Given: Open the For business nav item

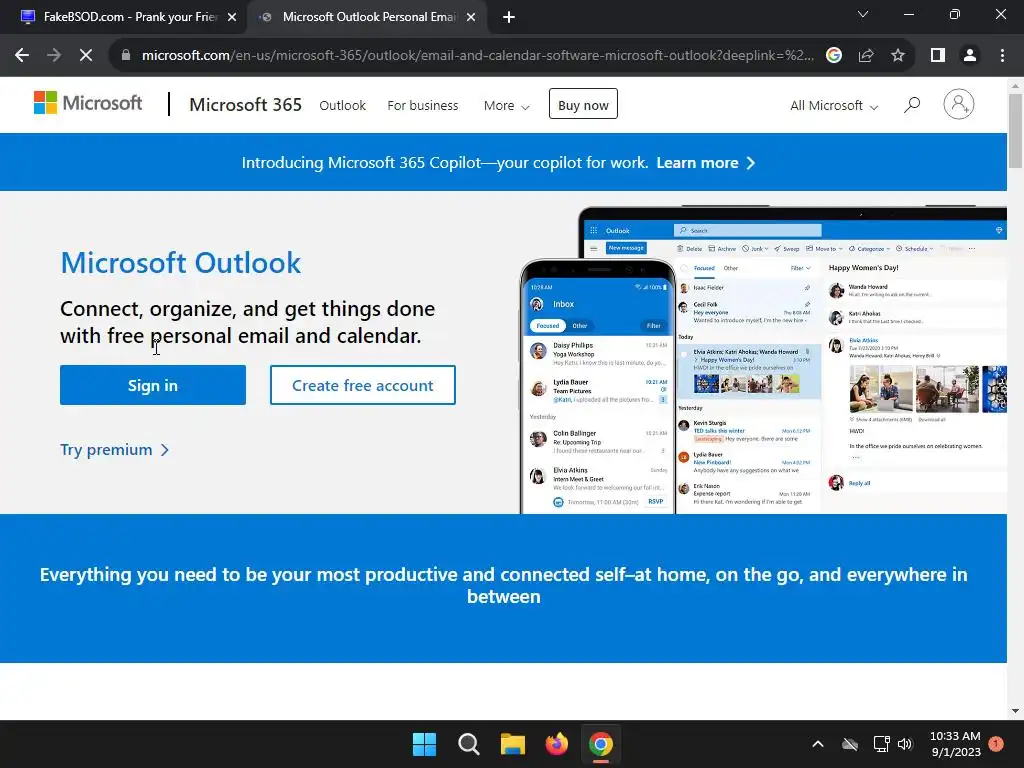Looking at the screenshot, I should 423,105.
